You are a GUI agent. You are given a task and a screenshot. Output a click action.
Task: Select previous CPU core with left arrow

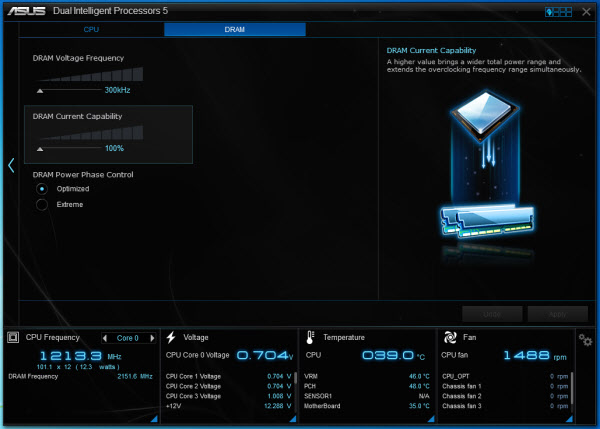click(x=105, y=338)
